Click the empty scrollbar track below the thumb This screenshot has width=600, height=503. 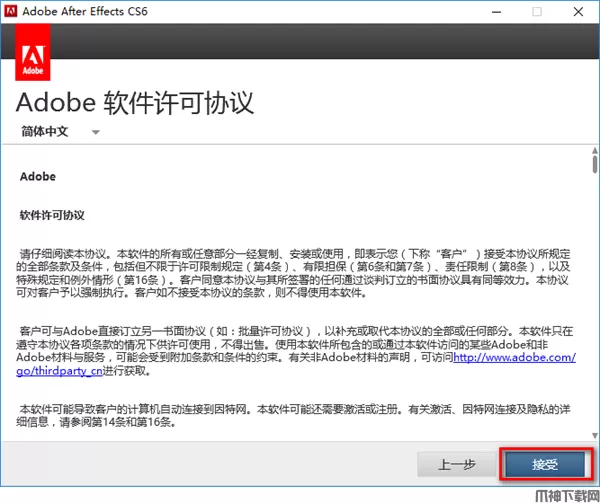[x=594, y=300]
